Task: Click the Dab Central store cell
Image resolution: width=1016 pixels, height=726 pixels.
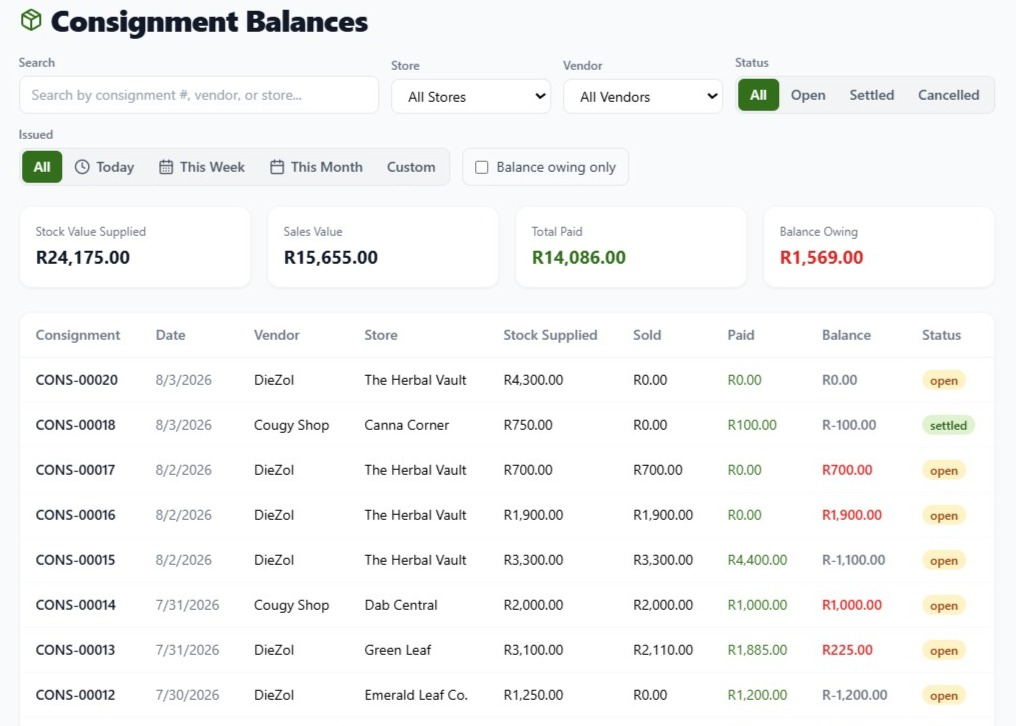Action: tap(400, 605)
